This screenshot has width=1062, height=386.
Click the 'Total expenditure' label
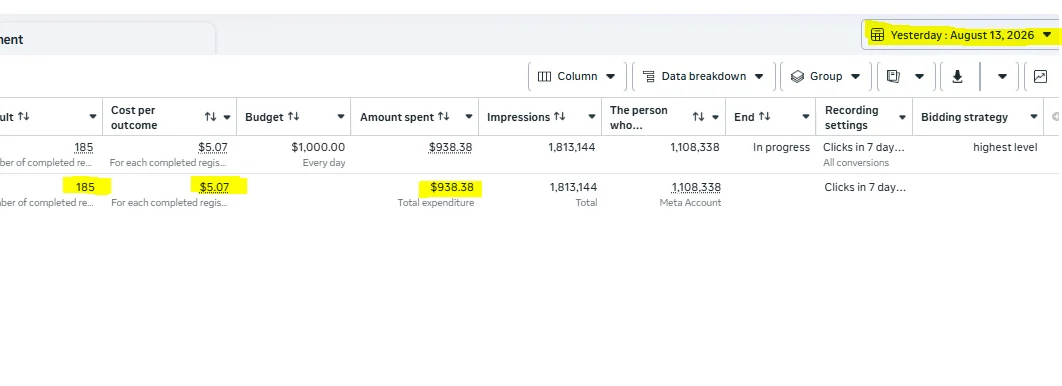tap(436, 202)
